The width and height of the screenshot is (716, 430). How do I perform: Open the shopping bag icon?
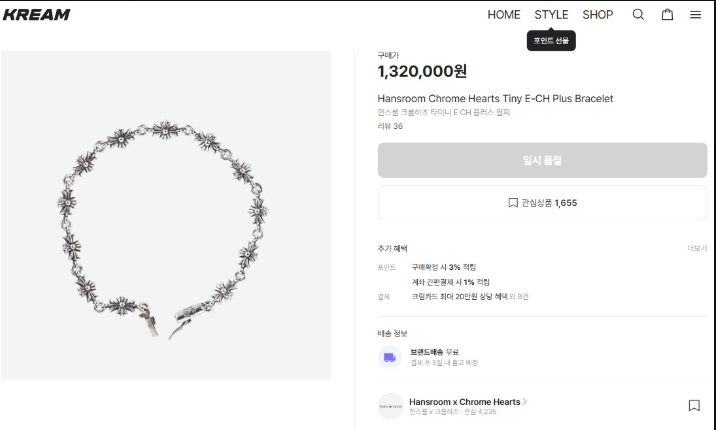(x=667, y=15)
